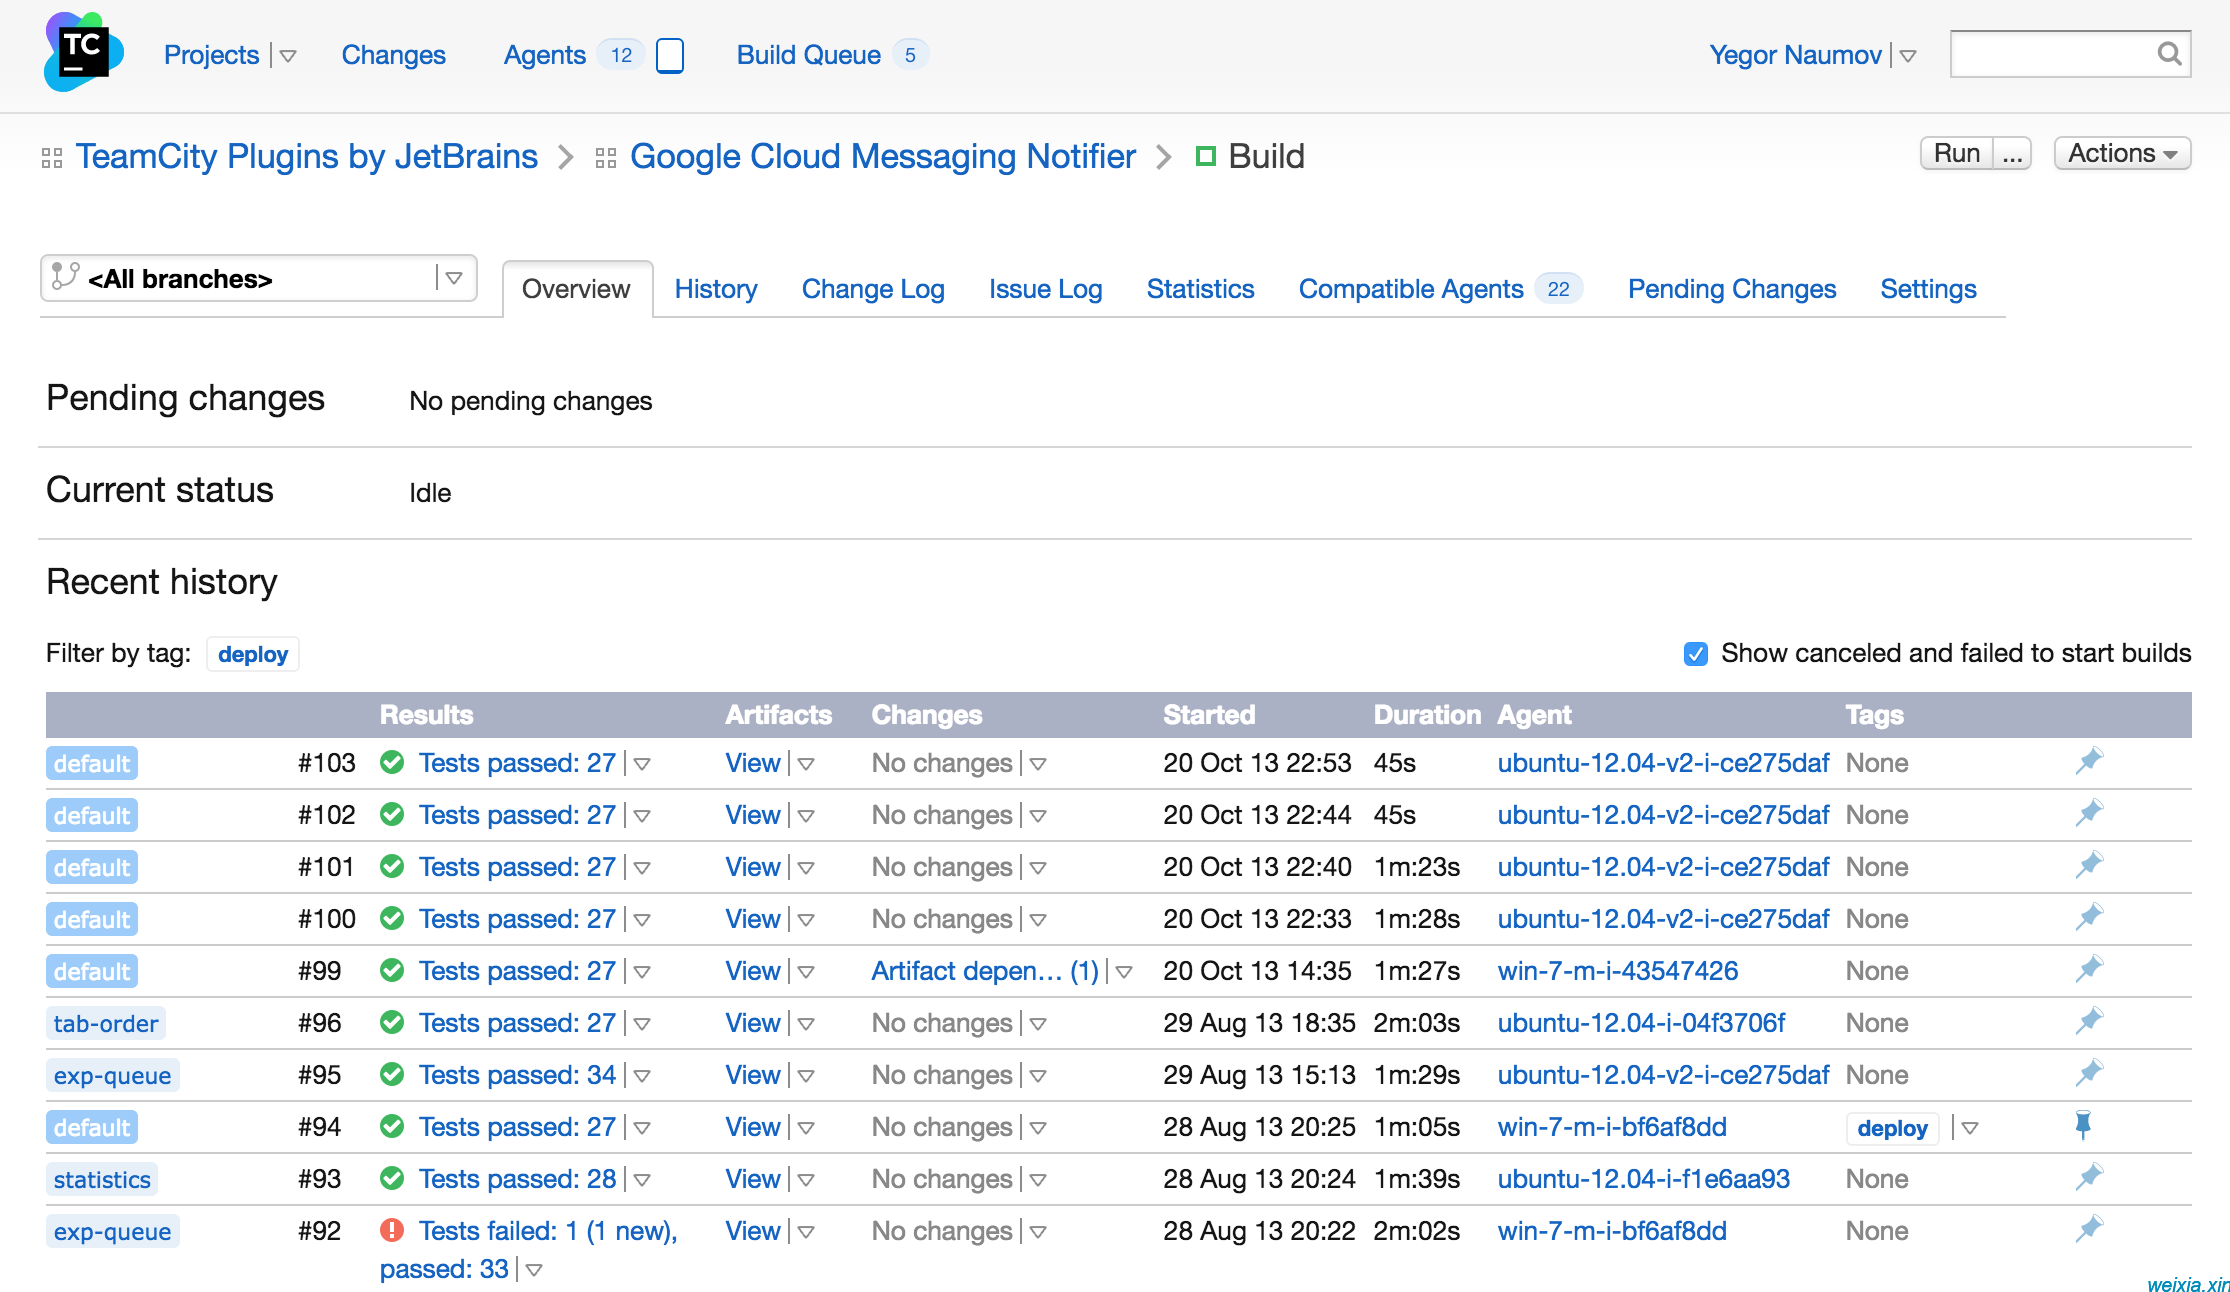The image size is (2230, 1292).
Task: Click the statistics branch label of #93
Action: [x=102, y=1179]
